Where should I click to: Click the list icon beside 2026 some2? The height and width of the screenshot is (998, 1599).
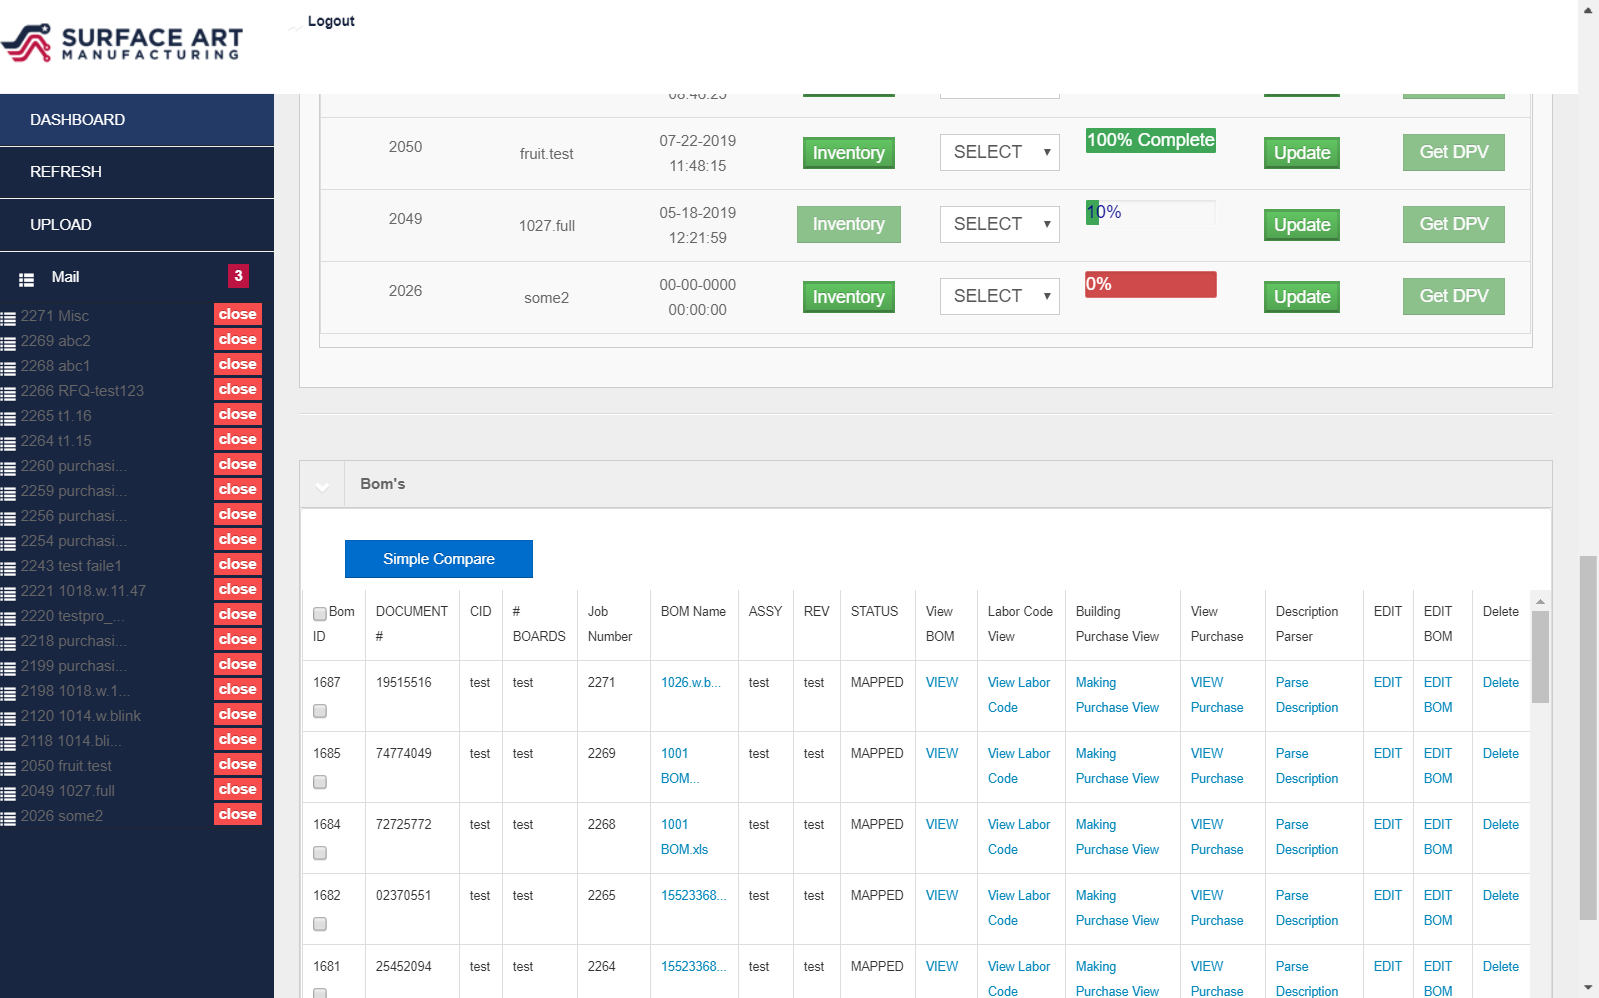[x=9, y=818]
